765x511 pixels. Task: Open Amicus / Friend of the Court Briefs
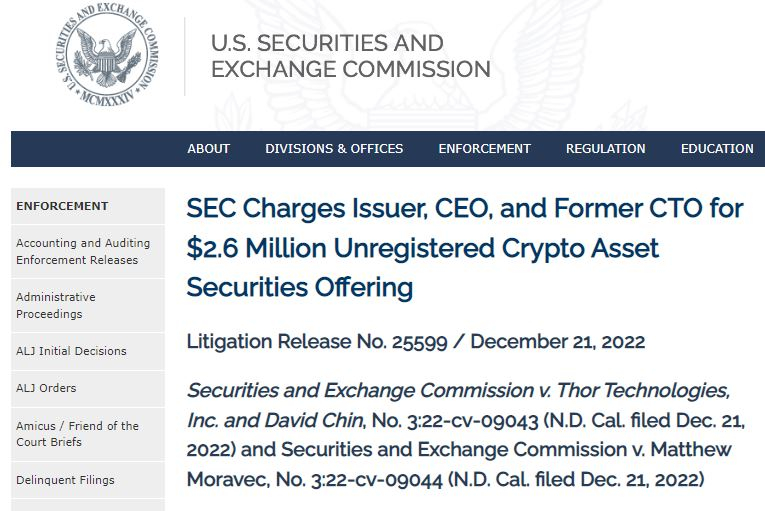coord(77,433)
